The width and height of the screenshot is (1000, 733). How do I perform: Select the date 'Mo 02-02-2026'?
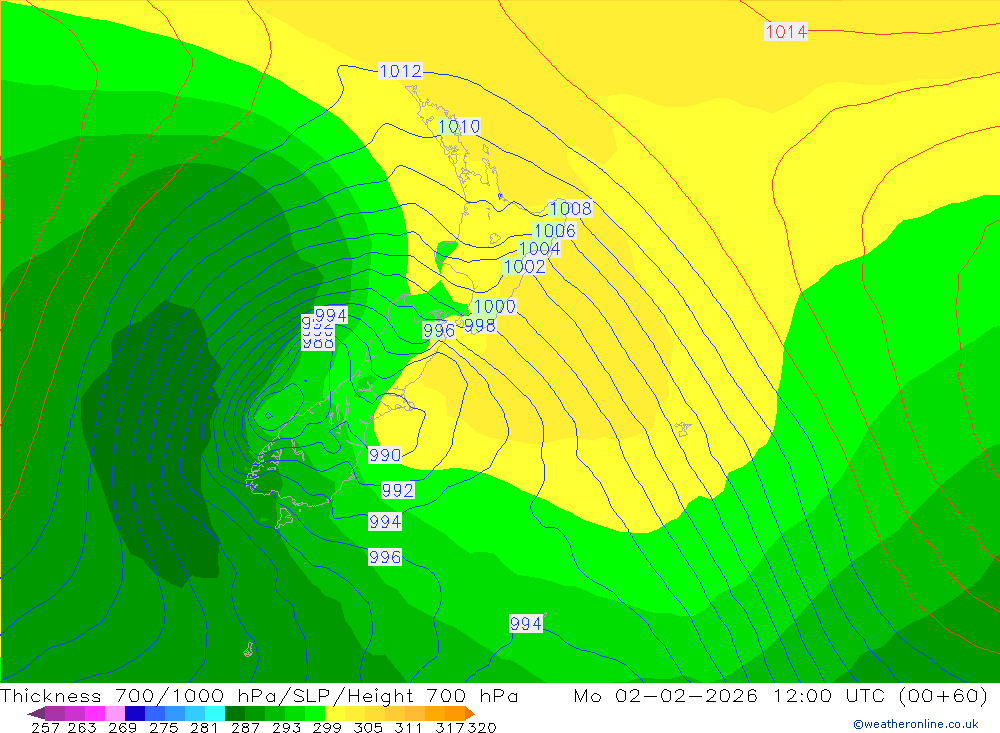pos(666,695)
